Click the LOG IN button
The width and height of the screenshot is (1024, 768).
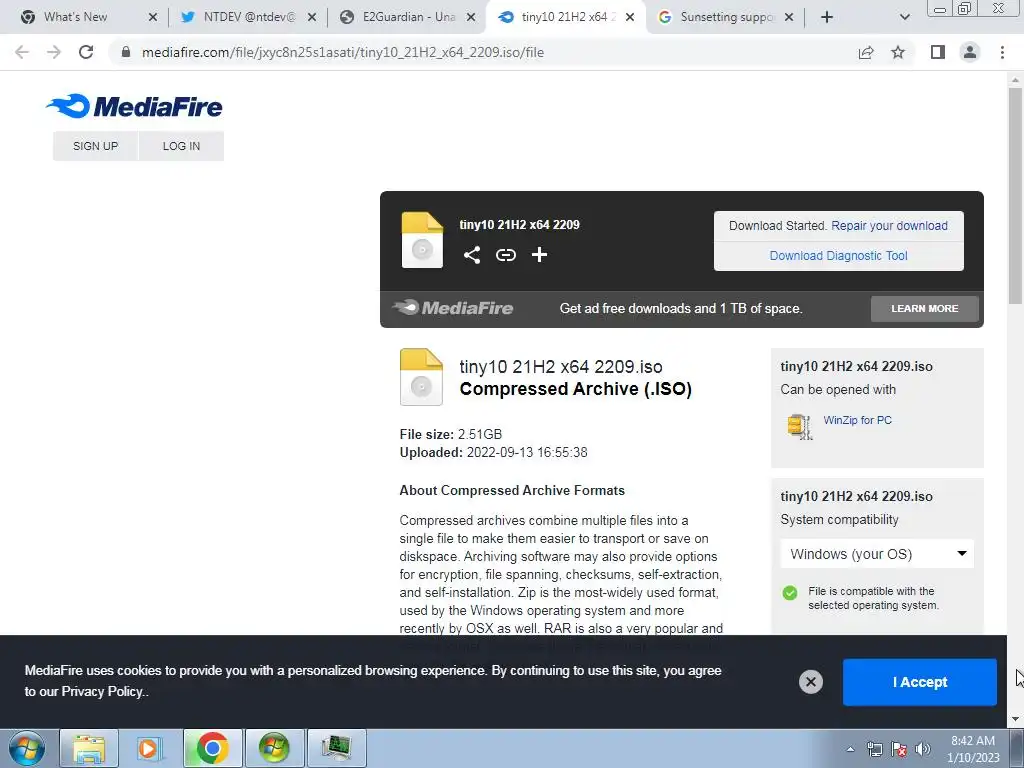coord(182,146)
